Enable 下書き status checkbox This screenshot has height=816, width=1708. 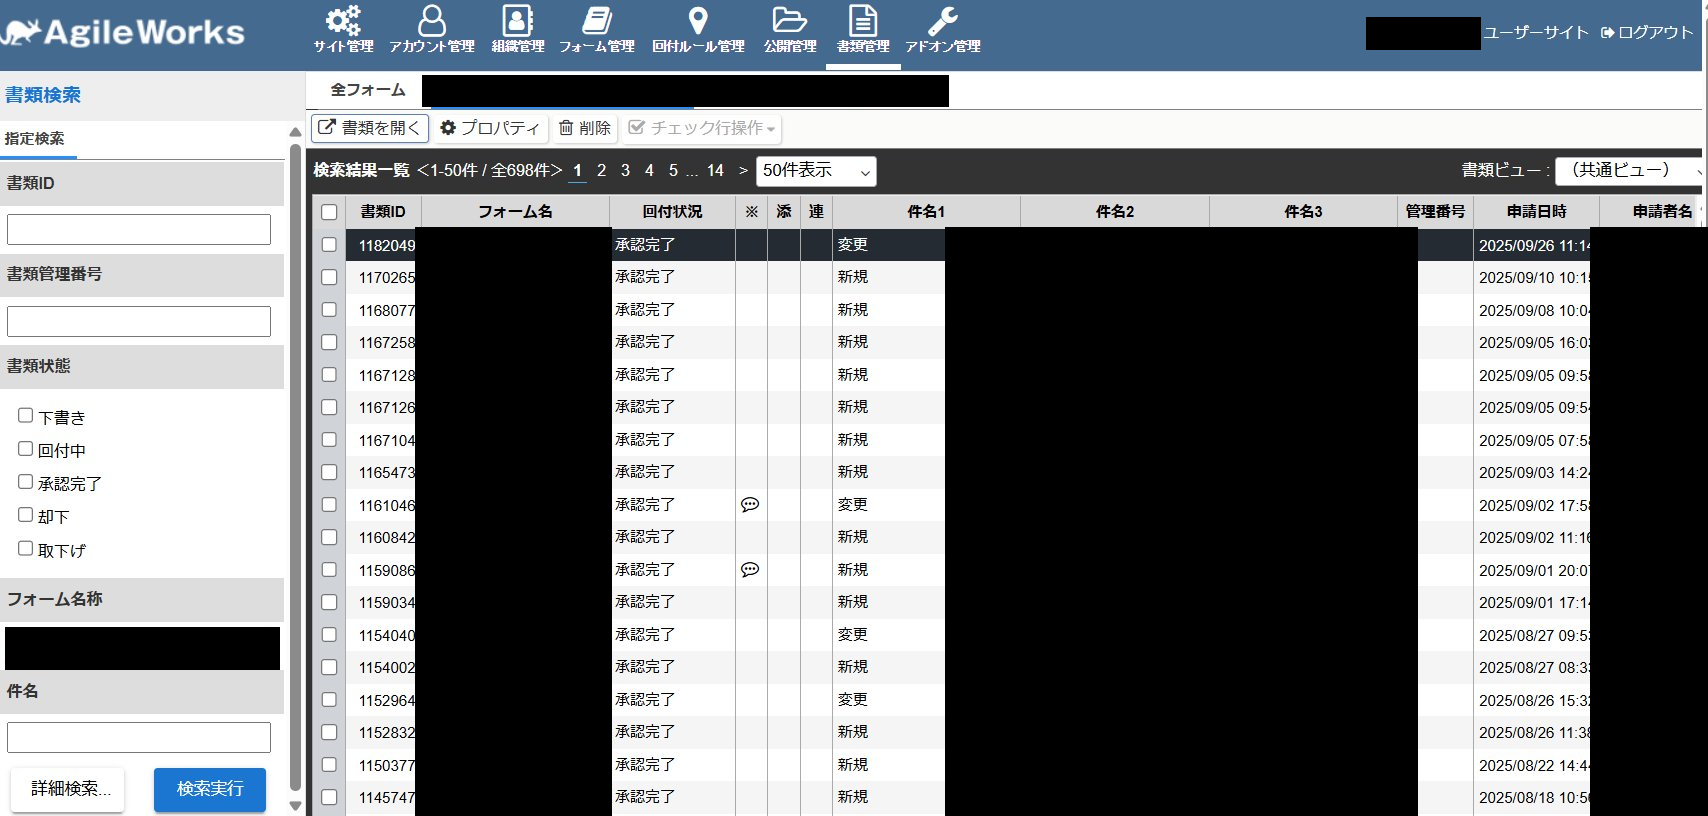(x=26, y=416)
